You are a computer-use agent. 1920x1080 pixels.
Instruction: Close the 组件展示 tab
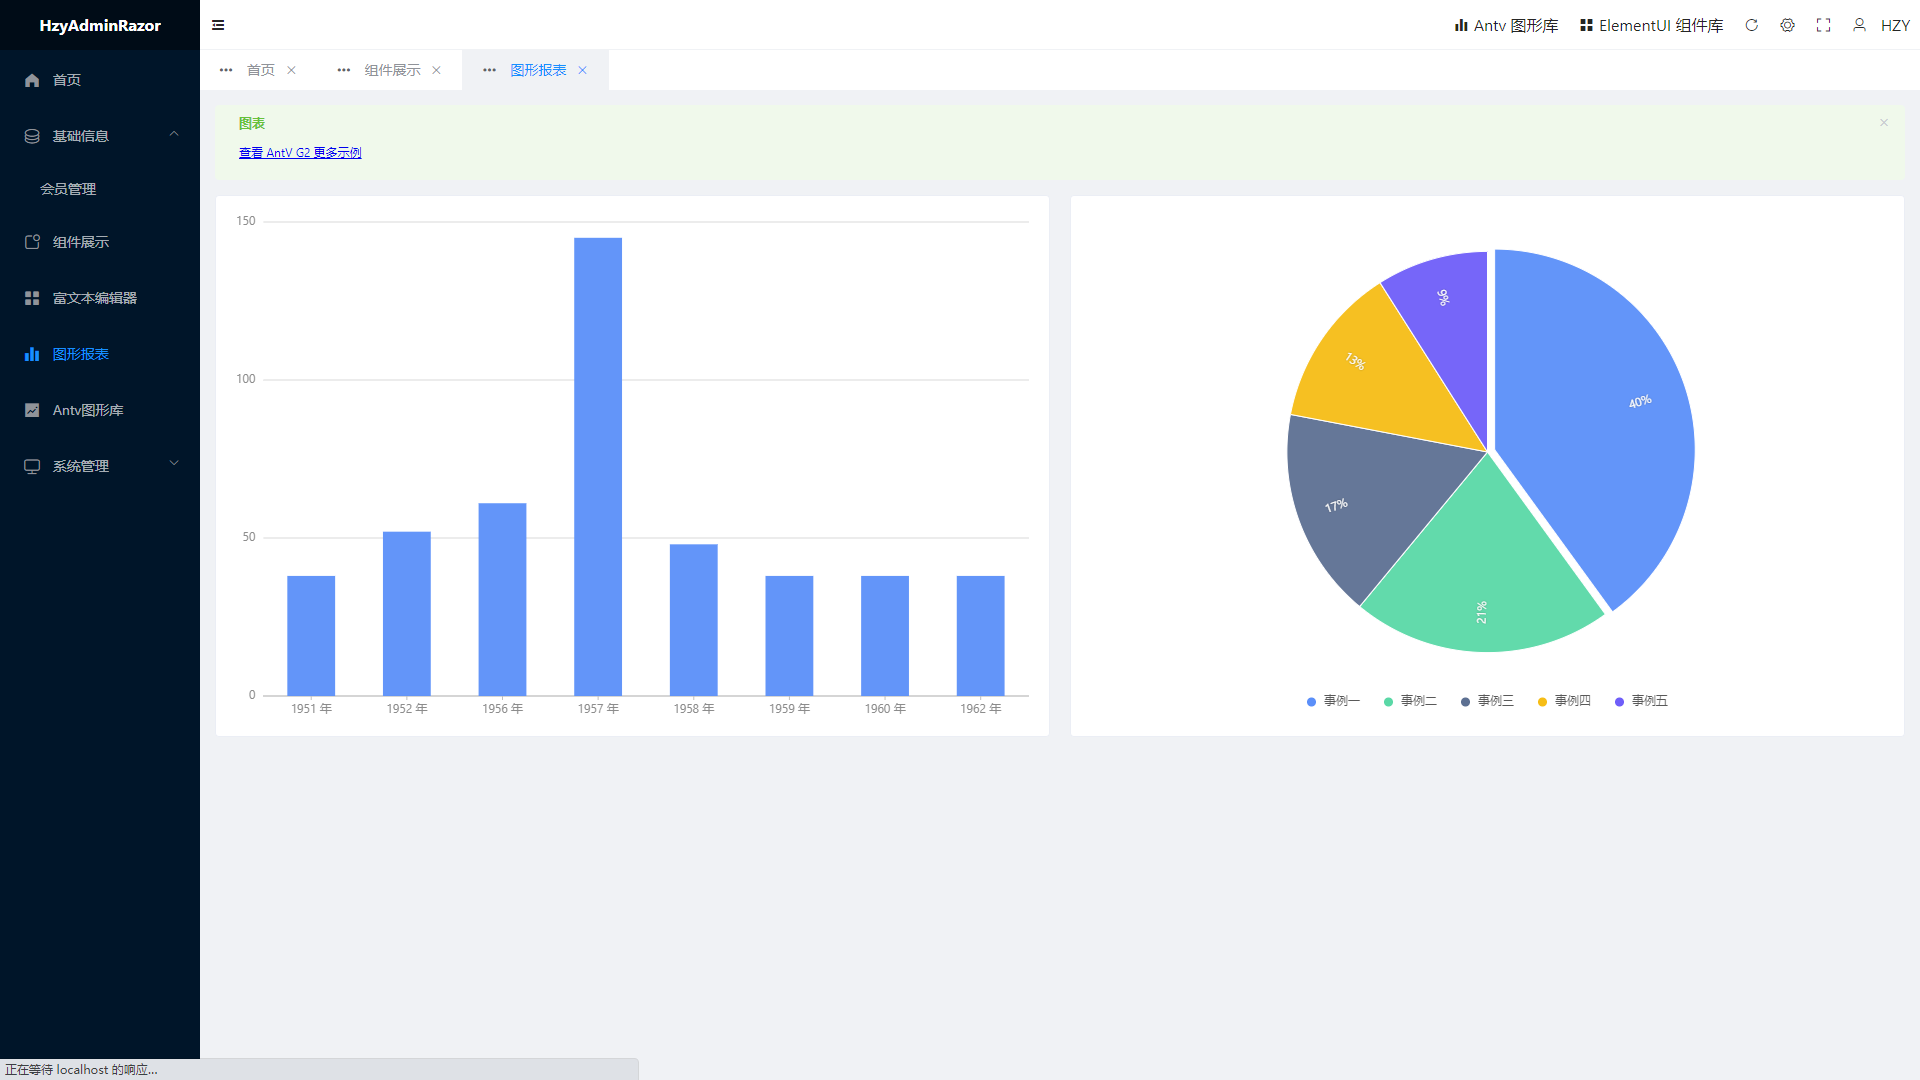click(436, 70)
